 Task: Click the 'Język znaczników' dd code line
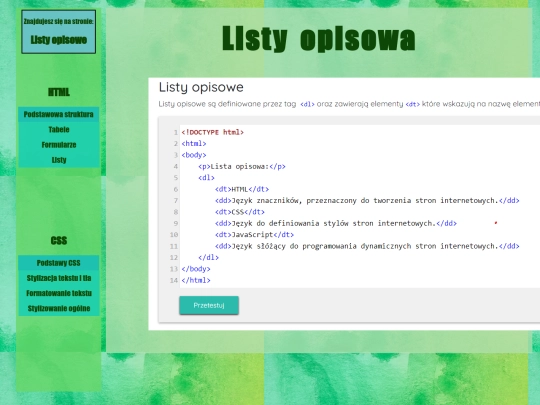tap(367, 201)
